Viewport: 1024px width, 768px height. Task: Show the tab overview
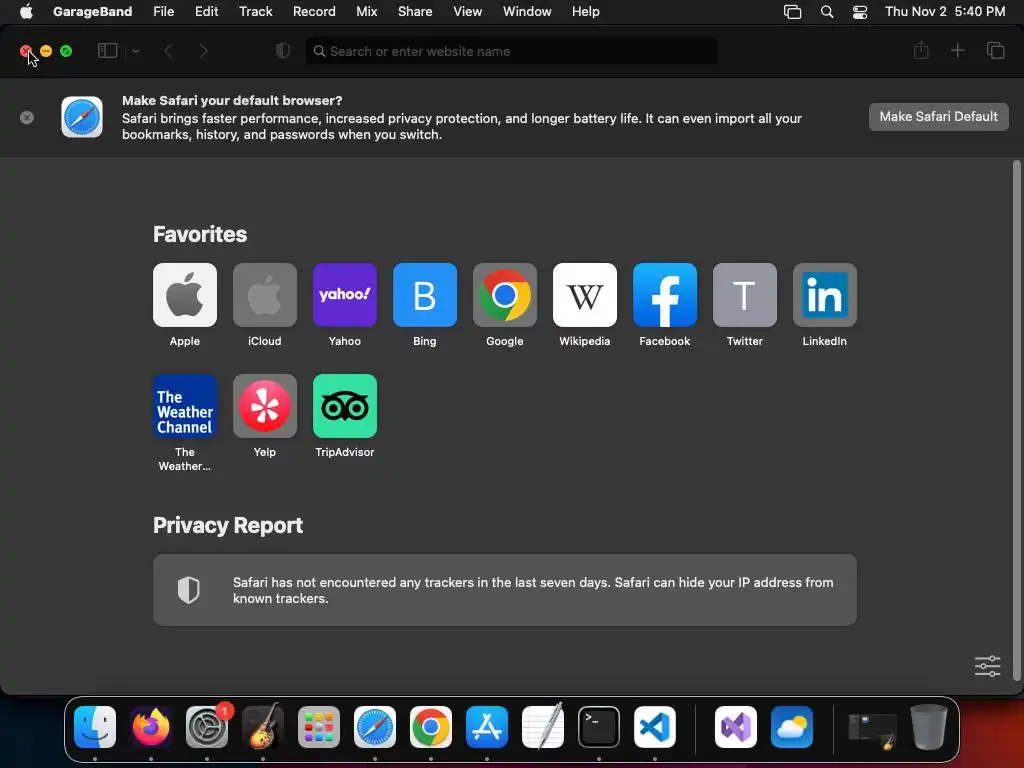click(x=995, y=50)
